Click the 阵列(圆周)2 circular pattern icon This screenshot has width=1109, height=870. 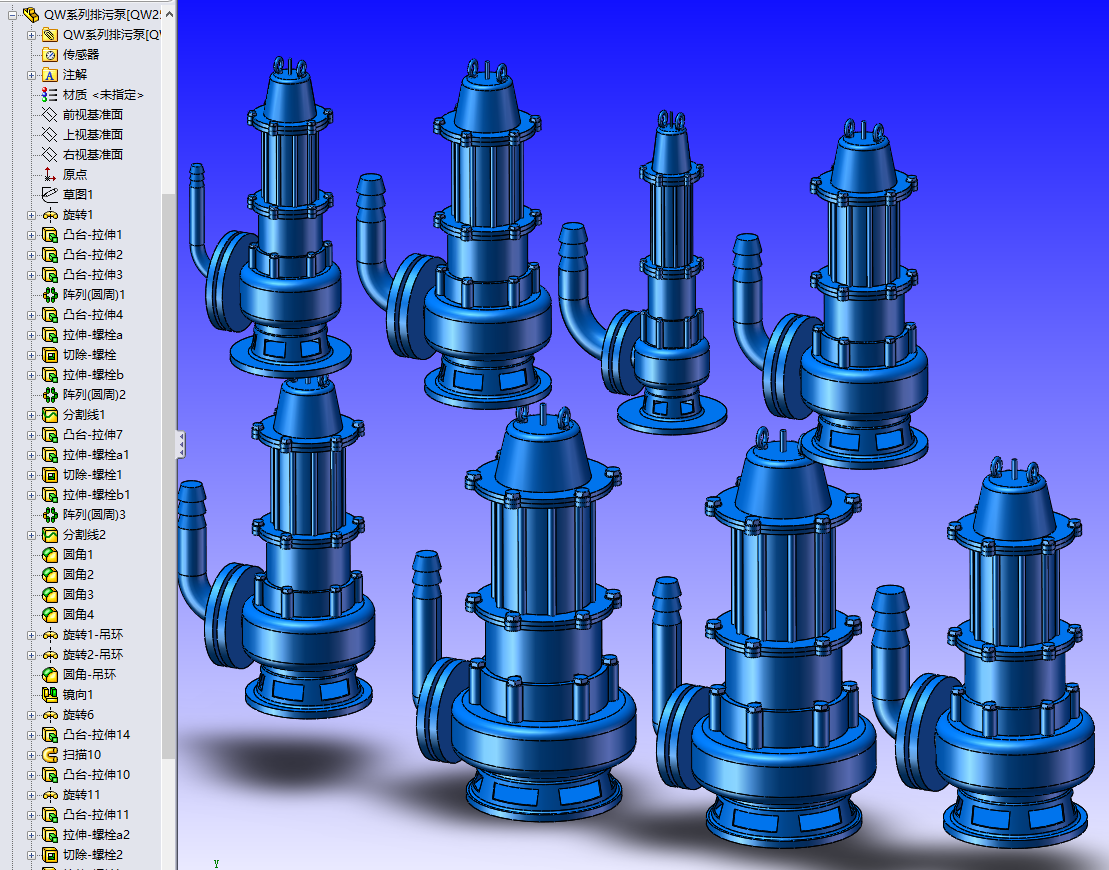pos(50,395)
